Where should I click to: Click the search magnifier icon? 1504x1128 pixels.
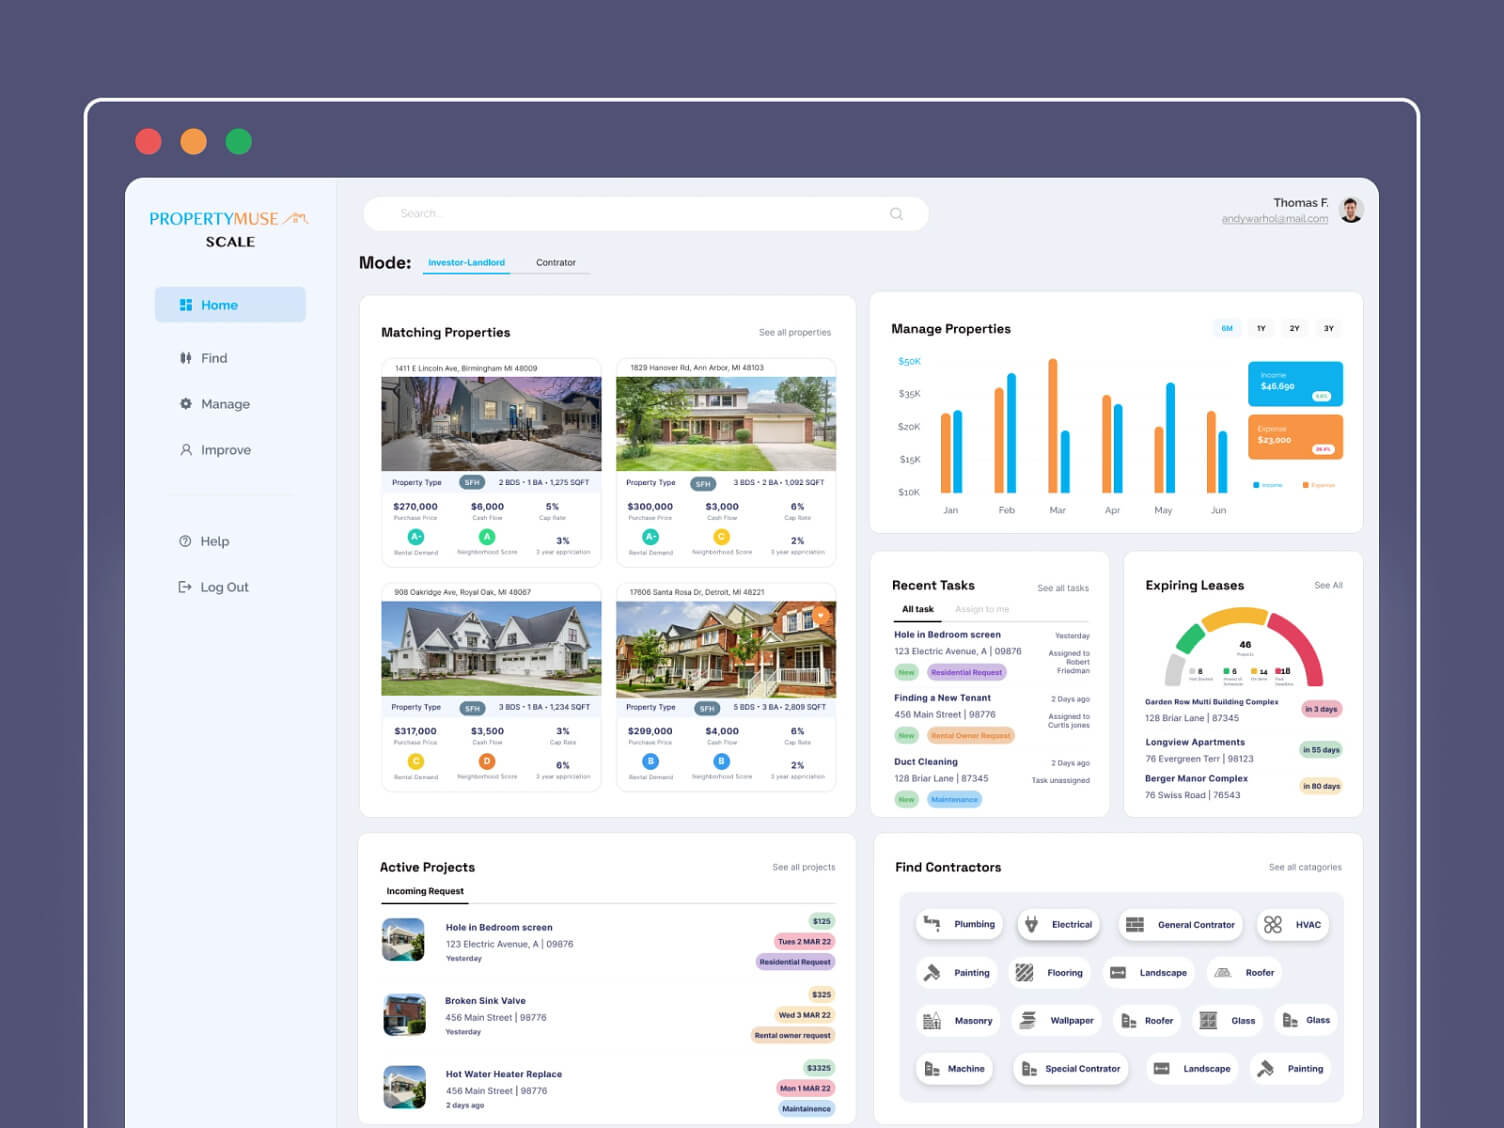pyautogui.click(x=896, y=214)
